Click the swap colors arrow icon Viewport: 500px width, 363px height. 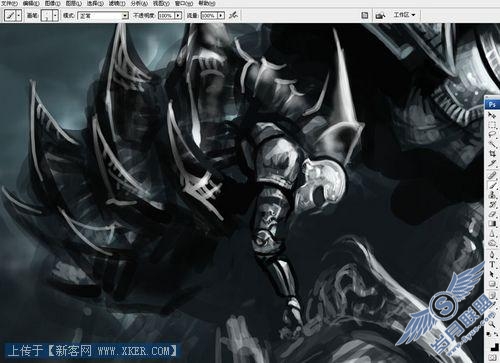click(496, 333)
